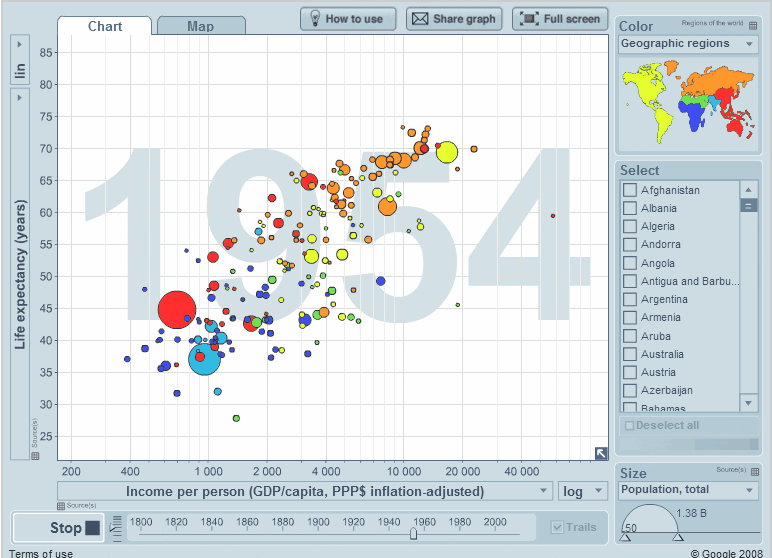Viewport: 772px width, 558px height.
Task: Select the Chart tab
Action: click(105, 26)
